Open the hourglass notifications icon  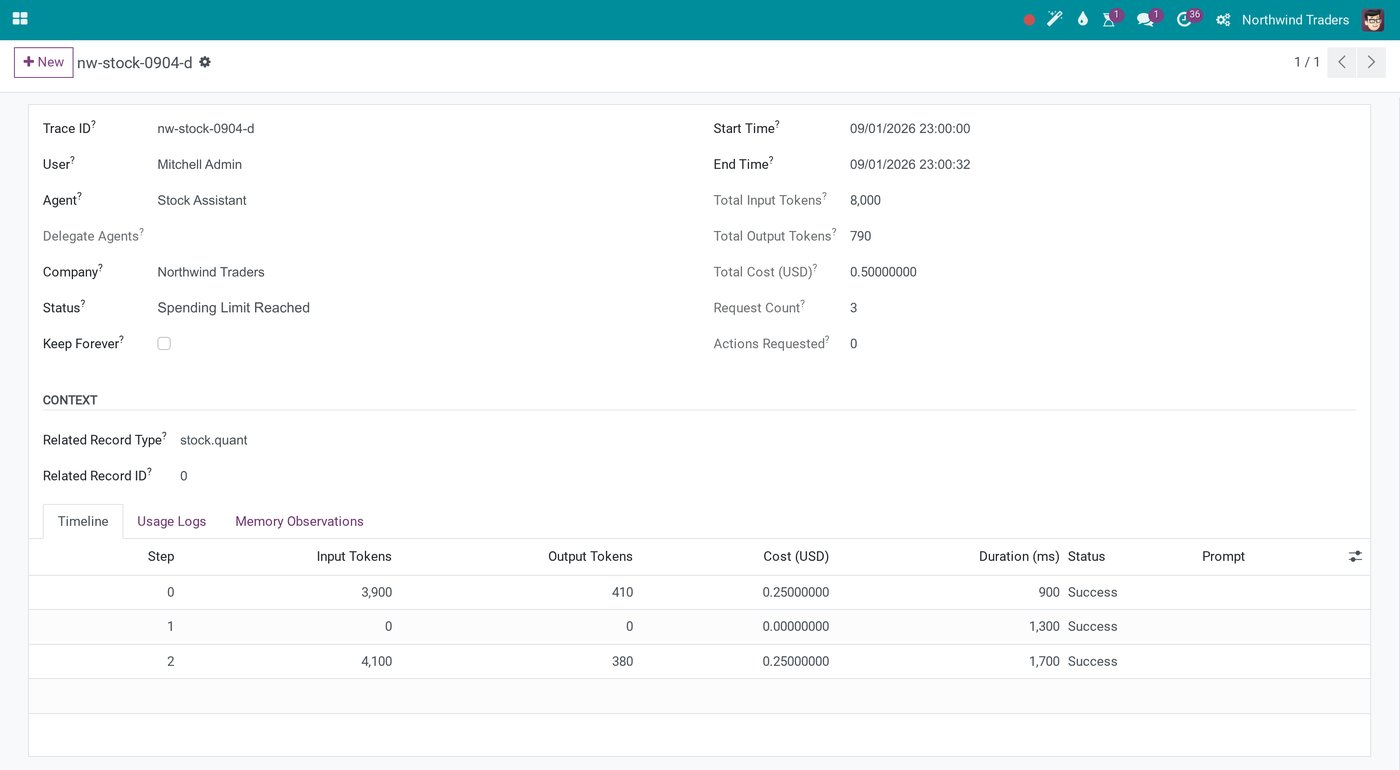tap(1111, 19)
